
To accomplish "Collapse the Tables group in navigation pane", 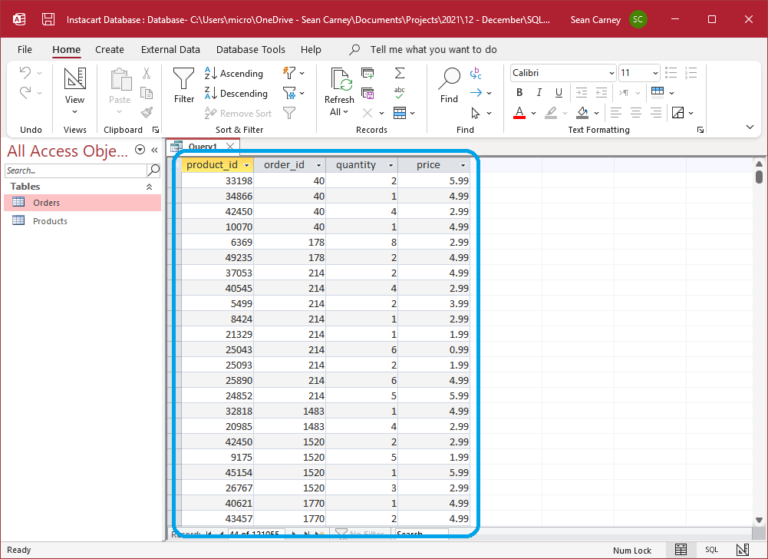I will (150, 186).
